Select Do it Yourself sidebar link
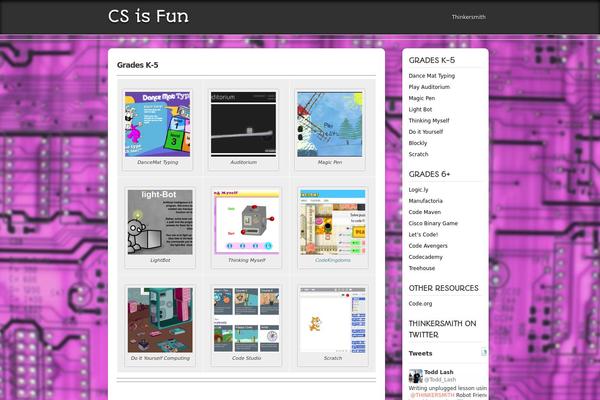 click(x=426, y=132)
